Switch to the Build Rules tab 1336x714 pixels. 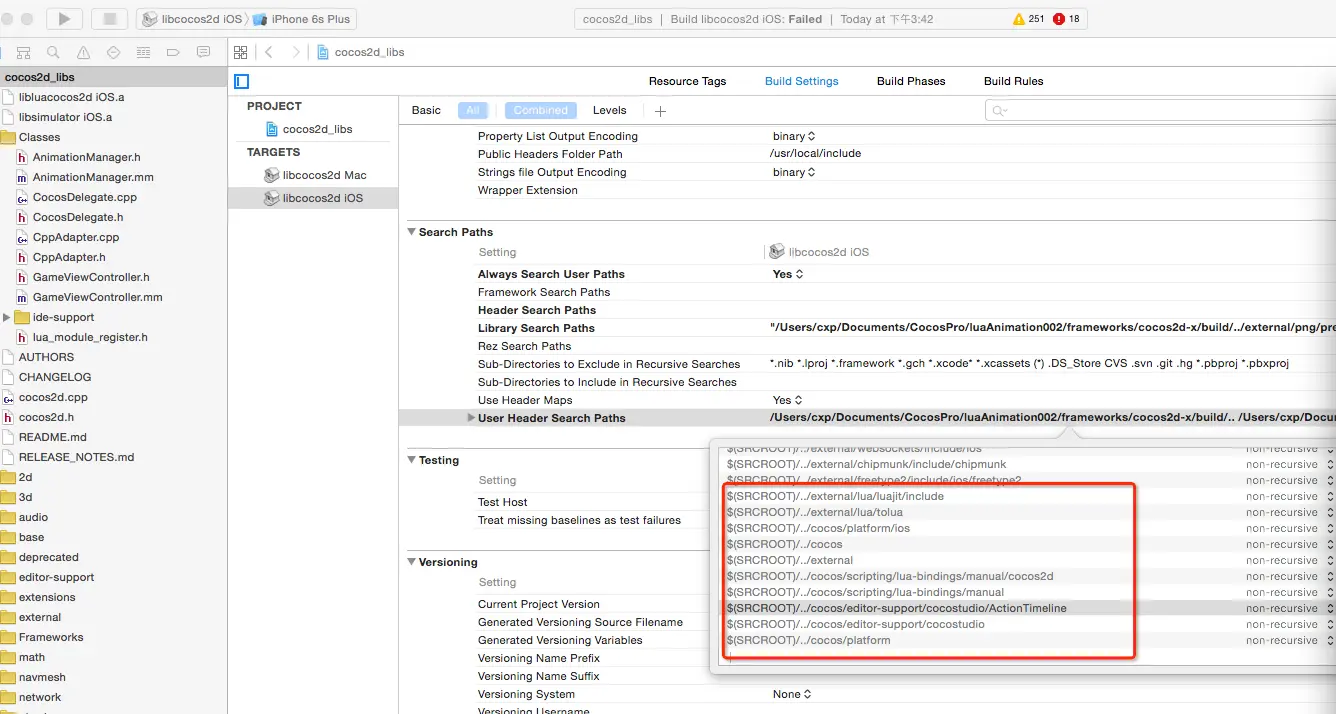click(x=1014, y=81)
